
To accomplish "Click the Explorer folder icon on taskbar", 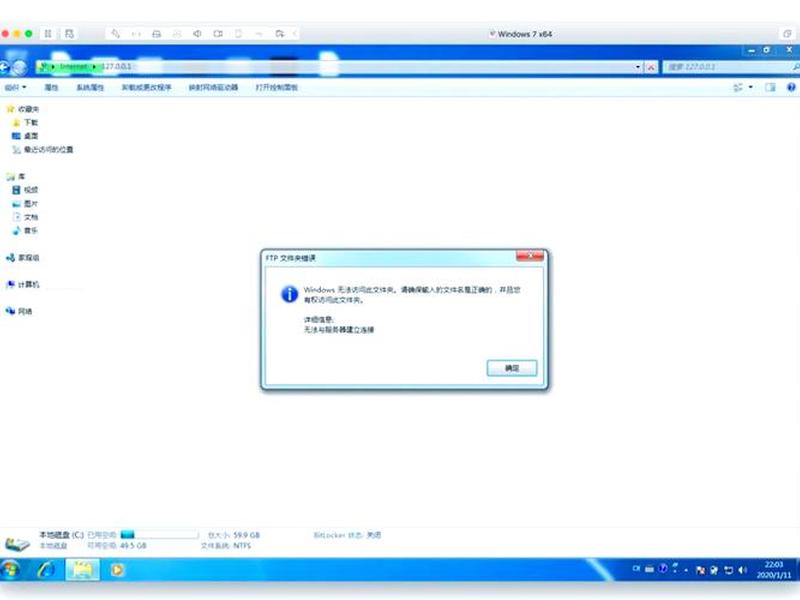I will tap(82, 570).
